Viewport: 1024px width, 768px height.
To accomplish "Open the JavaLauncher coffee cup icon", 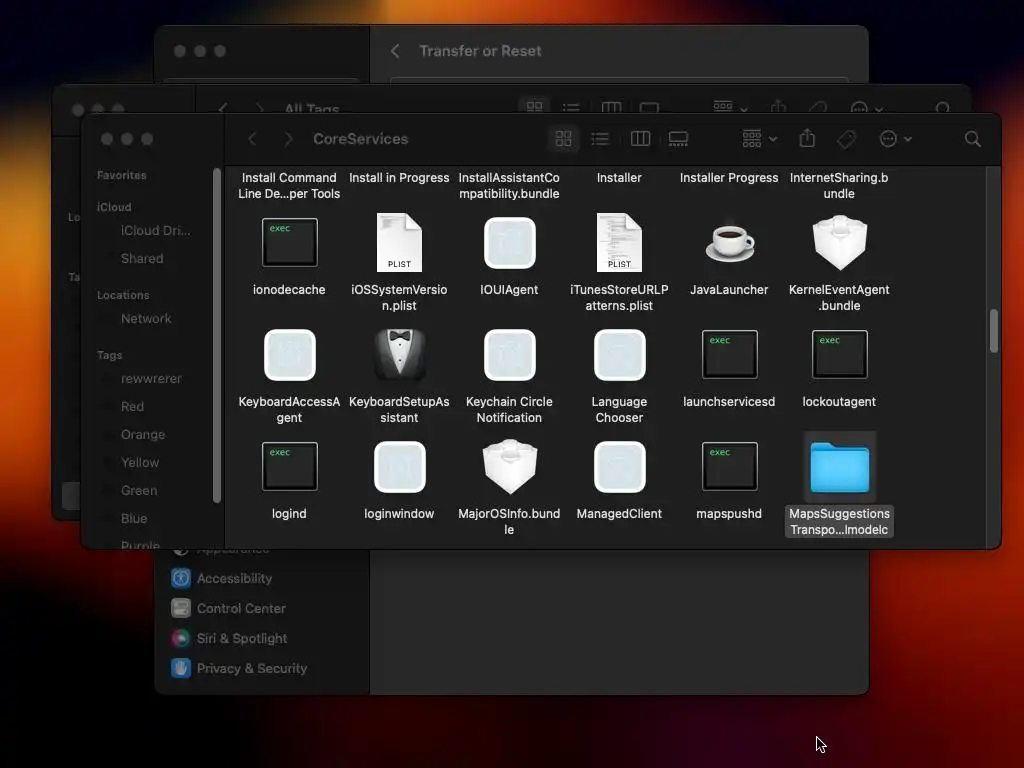I will click(729, 243).
